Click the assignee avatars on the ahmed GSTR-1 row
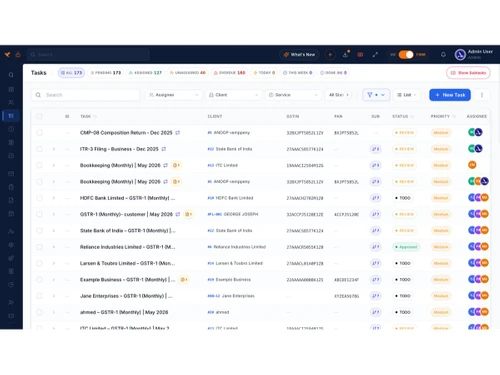This screenshot has height=375, width=500. coord(478,312)
